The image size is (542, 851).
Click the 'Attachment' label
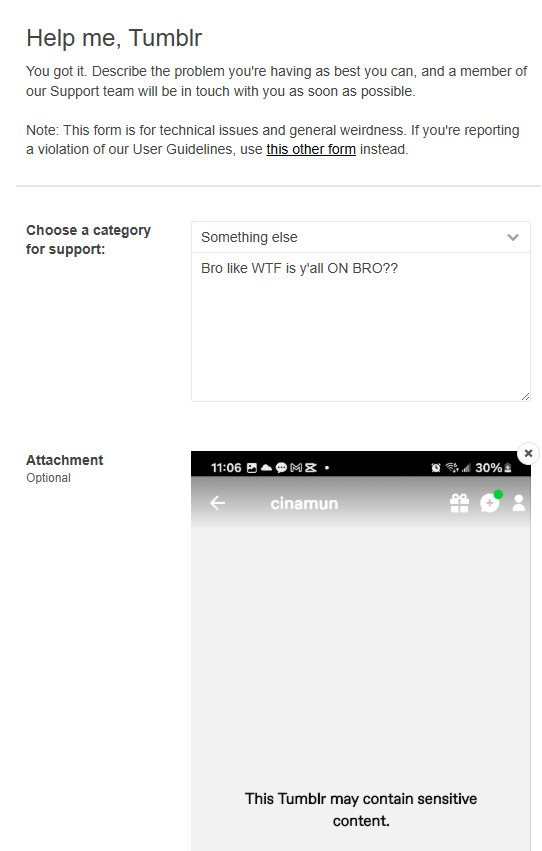coord(65,460)
